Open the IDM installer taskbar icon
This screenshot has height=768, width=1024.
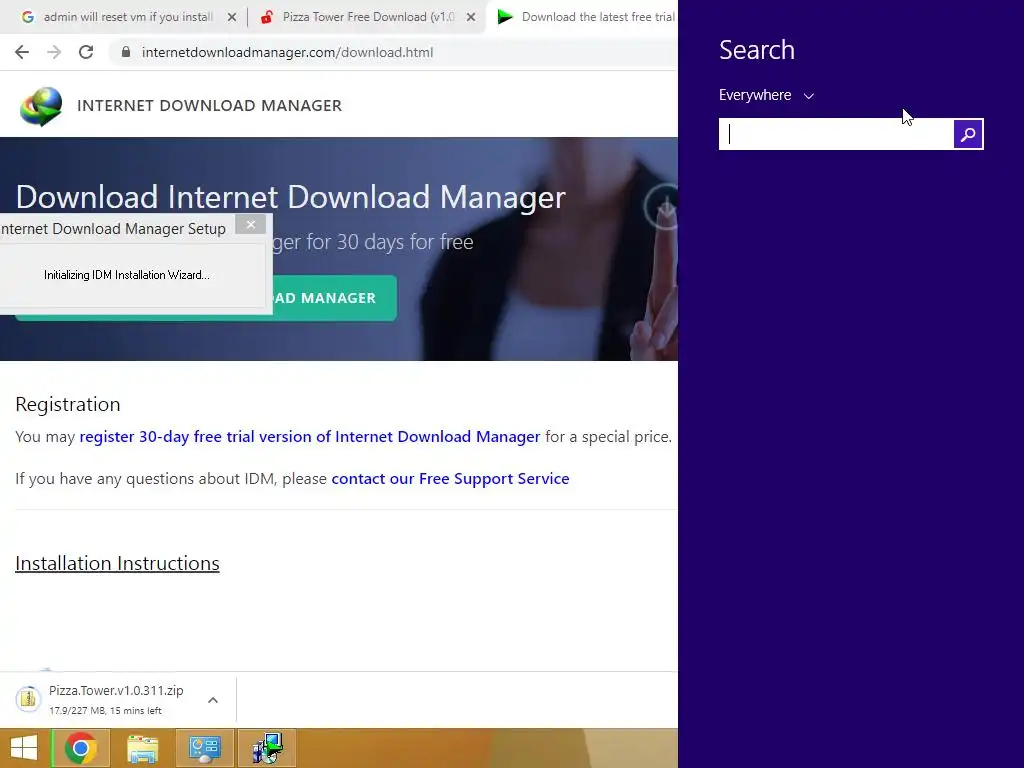(267, 748)
